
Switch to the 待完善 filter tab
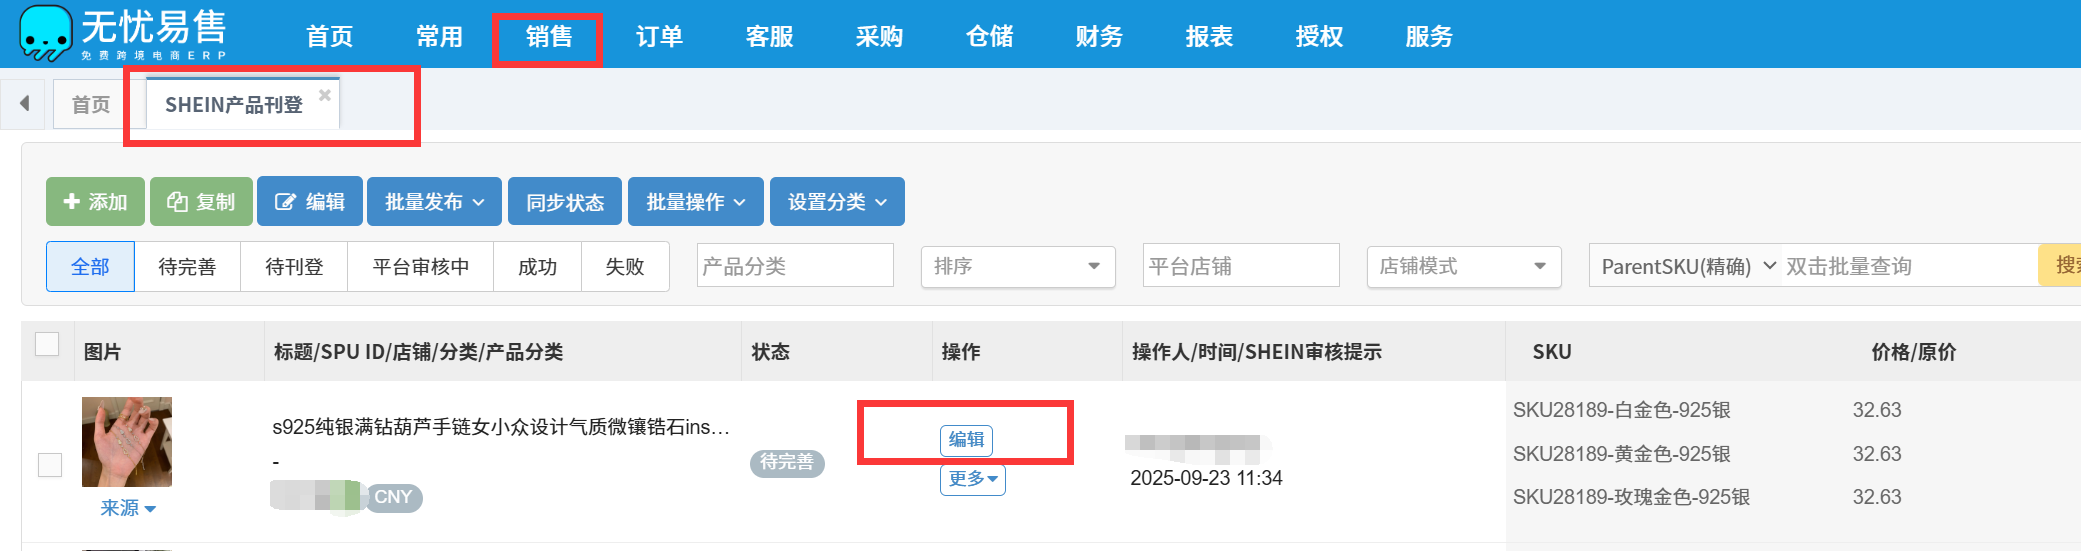[x=187, y=267]
